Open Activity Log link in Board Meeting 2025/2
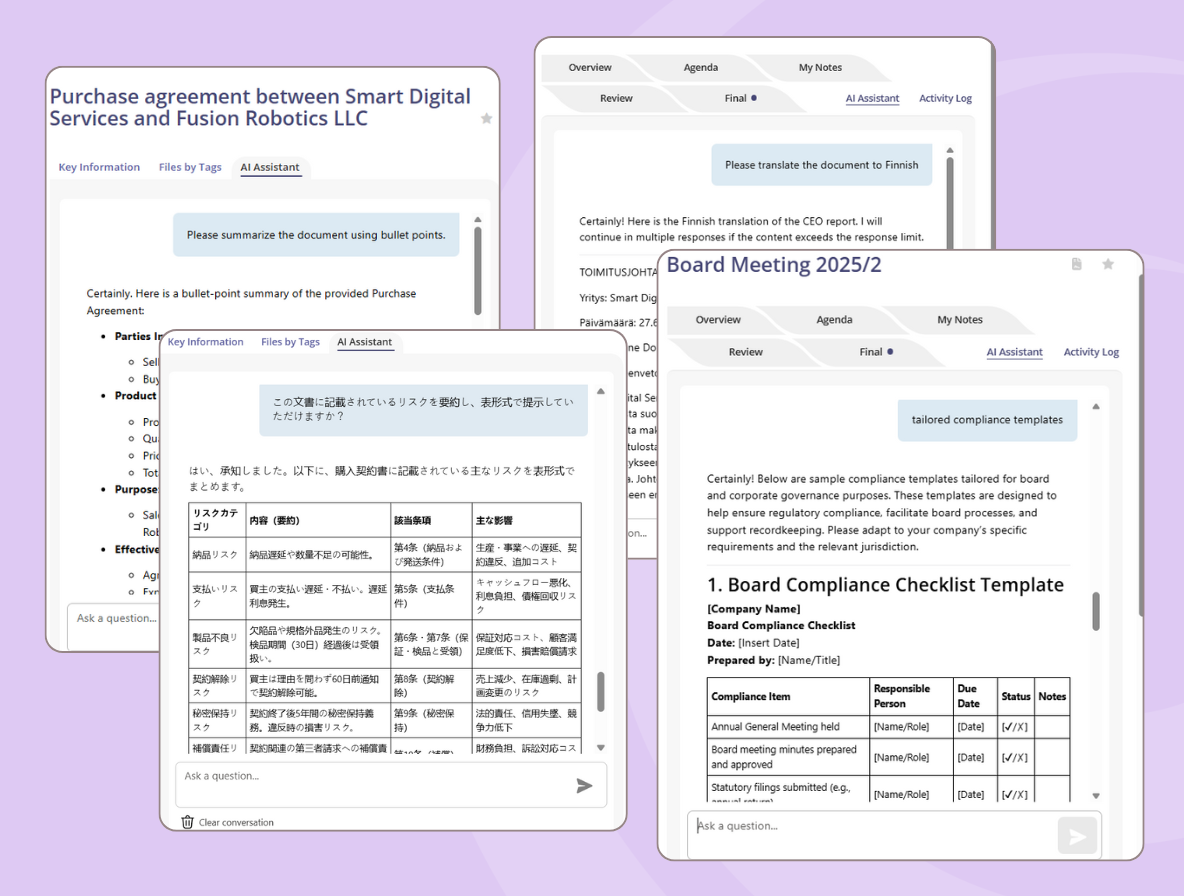This screenshot has height=896, width=1184. 1091,352
